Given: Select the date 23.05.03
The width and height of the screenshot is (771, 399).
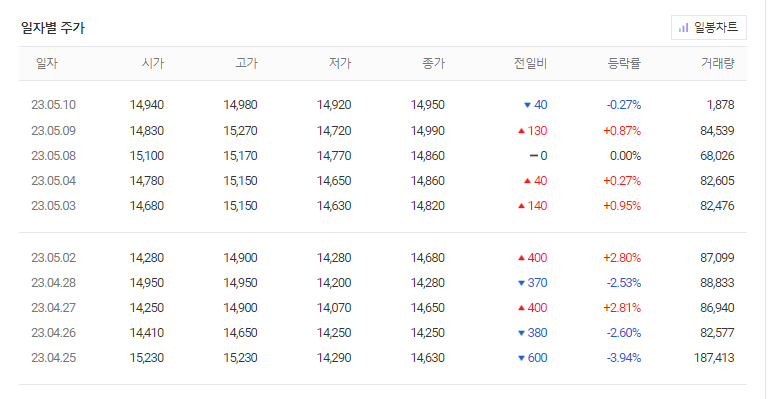Looking at the screenshot, I should click(x=54, y=206).
